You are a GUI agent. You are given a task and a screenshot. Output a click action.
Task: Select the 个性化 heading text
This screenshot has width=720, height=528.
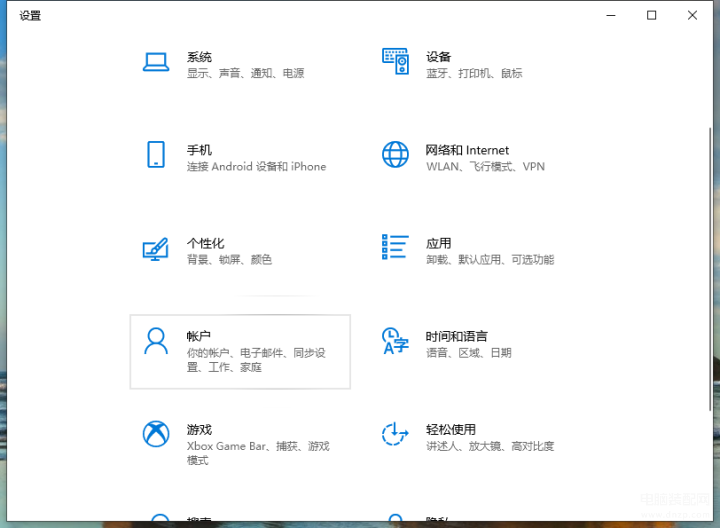click(x=205, y=243)
